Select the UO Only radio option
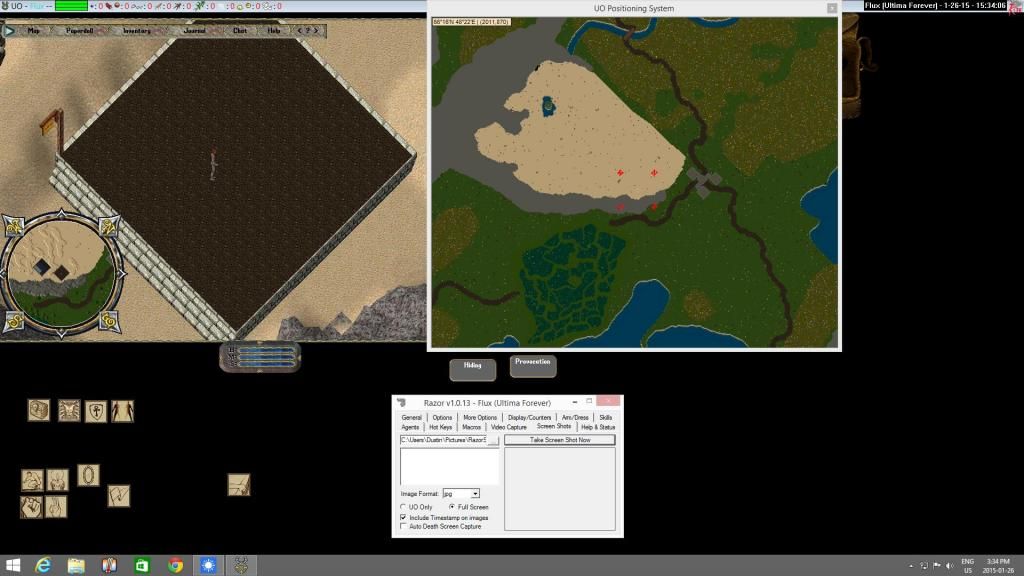1024x576 pixels. click(403, 507)
